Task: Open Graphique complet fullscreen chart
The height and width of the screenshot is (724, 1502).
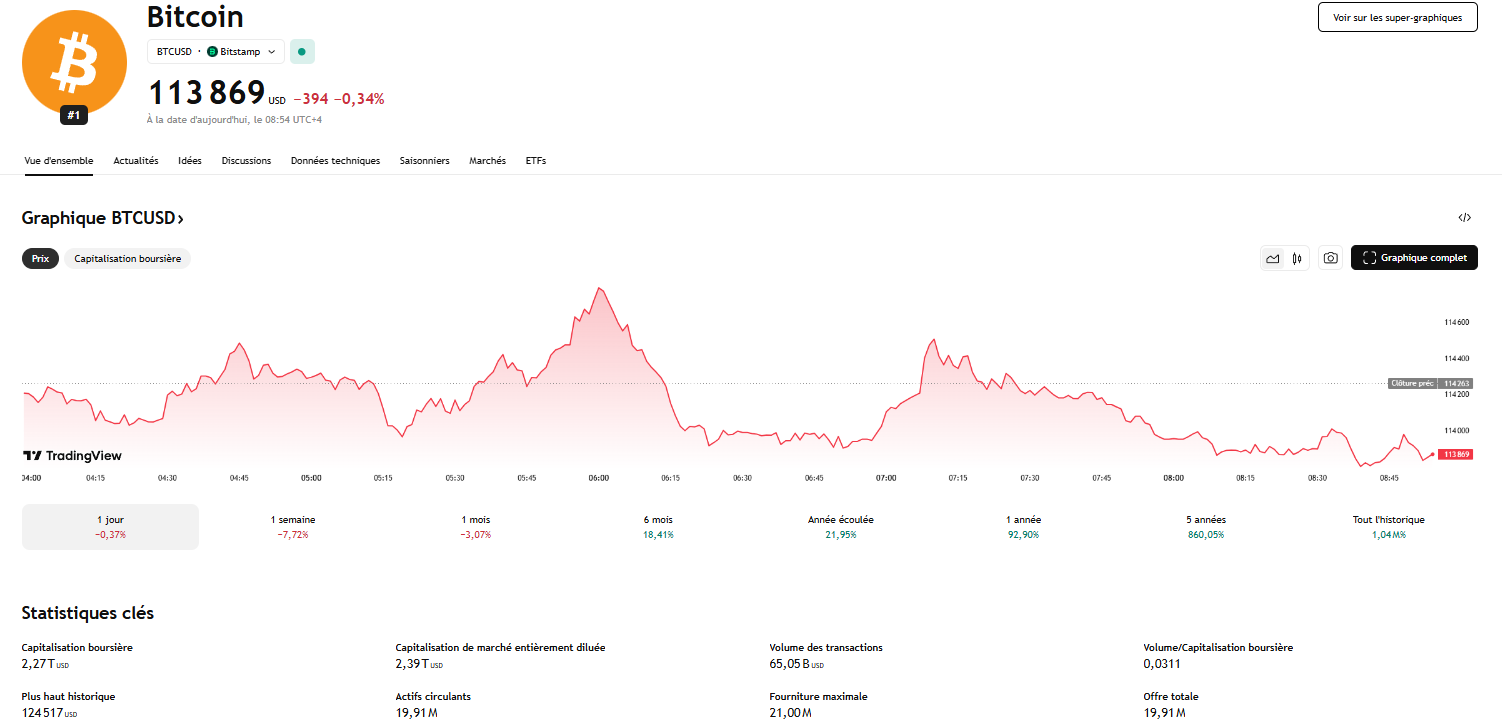Action: click(1414, 258)
